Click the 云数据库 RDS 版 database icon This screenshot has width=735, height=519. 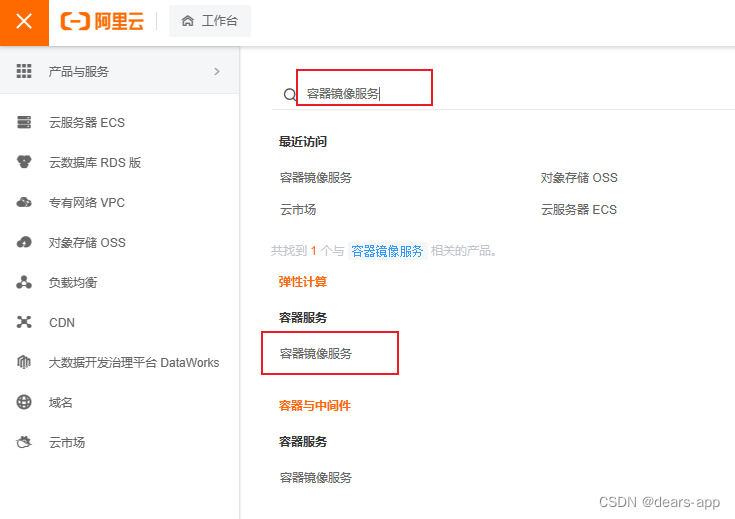[24, 162]
